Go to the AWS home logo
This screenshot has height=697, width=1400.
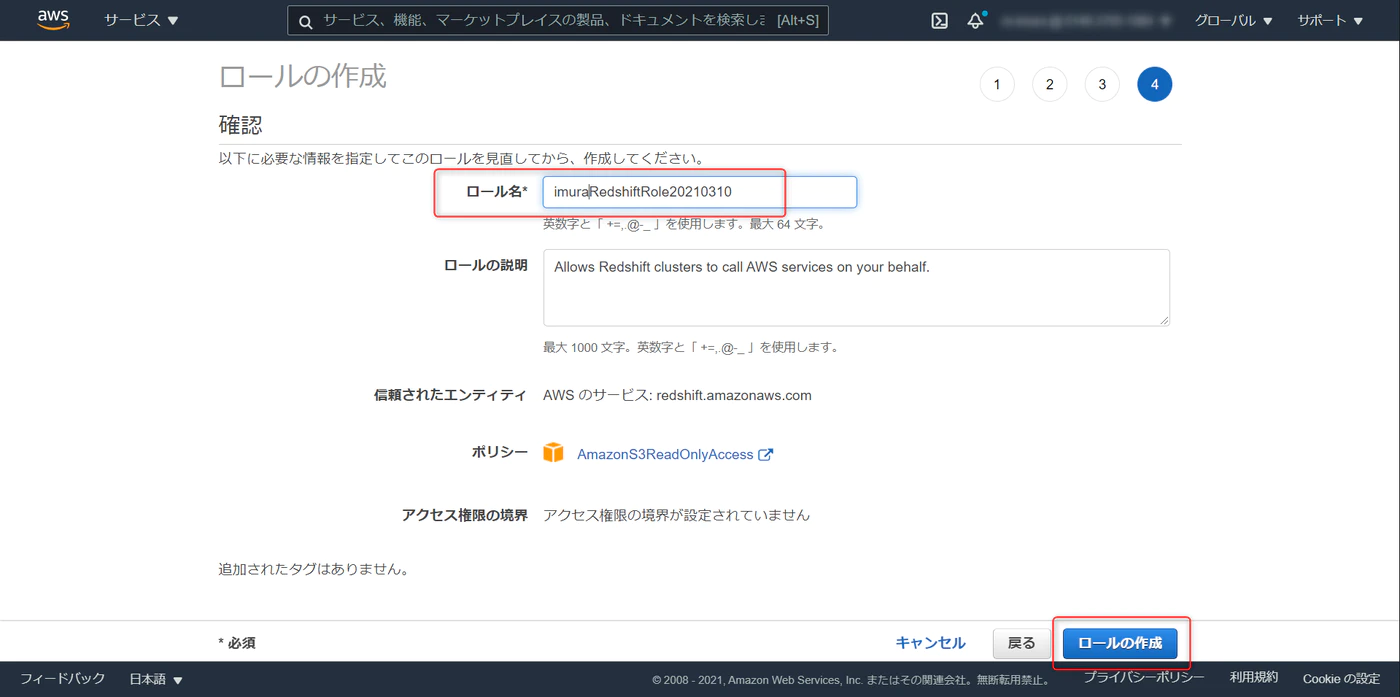(53, 20)
